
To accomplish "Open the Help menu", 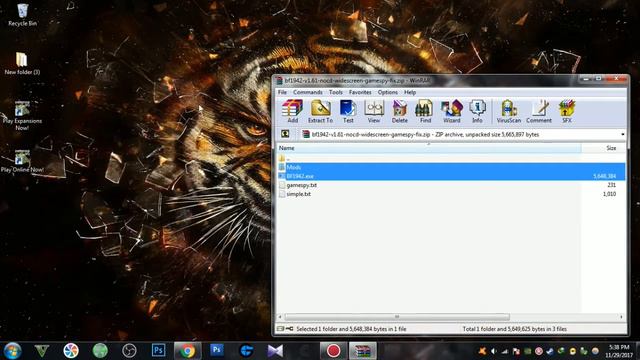I will coord(410,92).
